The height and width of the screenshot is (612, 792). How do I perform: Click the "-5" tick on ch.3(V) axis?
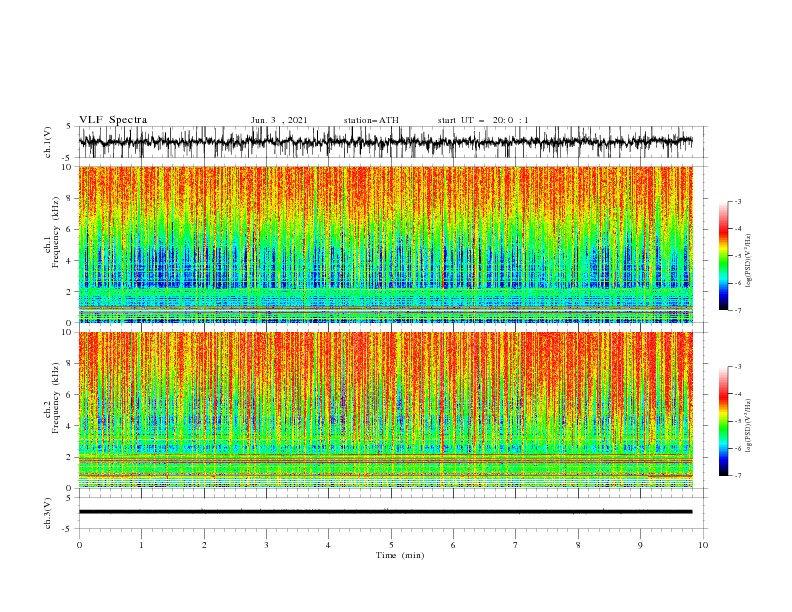(x=68, y=529)
